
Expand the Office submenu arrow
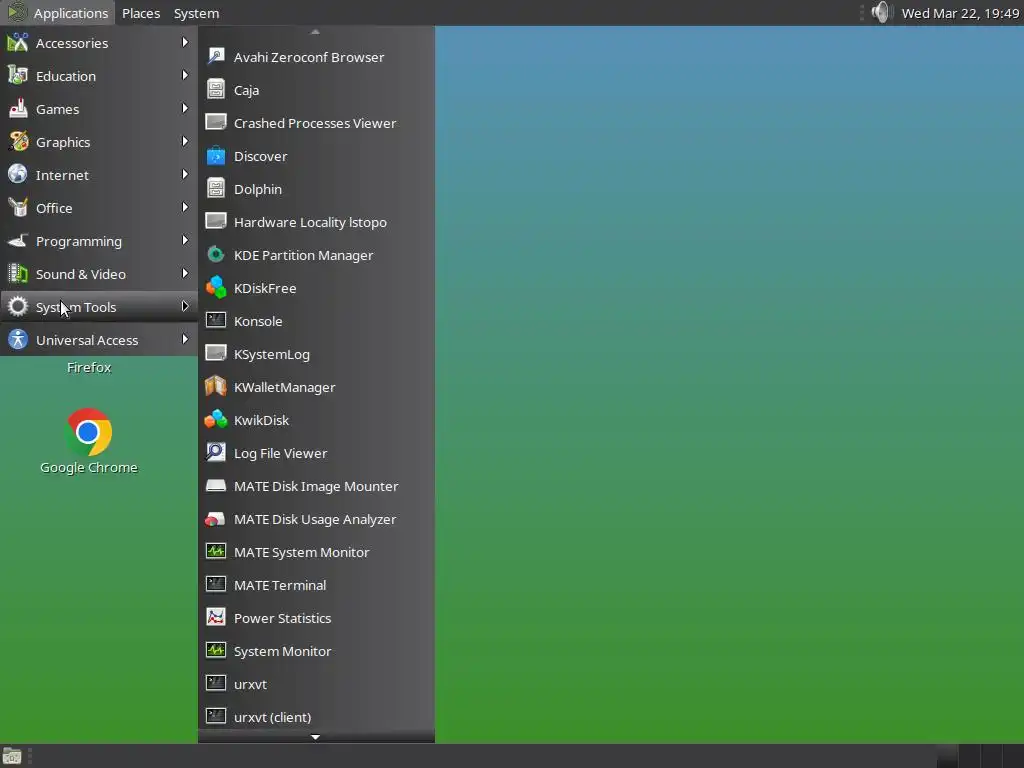(x=185, y=207)
